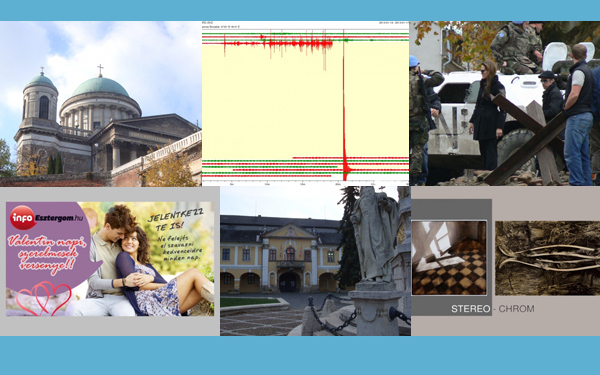Open the Esztergom basilica photo
This screenshot has height=375, width=600.
tap(101, 104)
